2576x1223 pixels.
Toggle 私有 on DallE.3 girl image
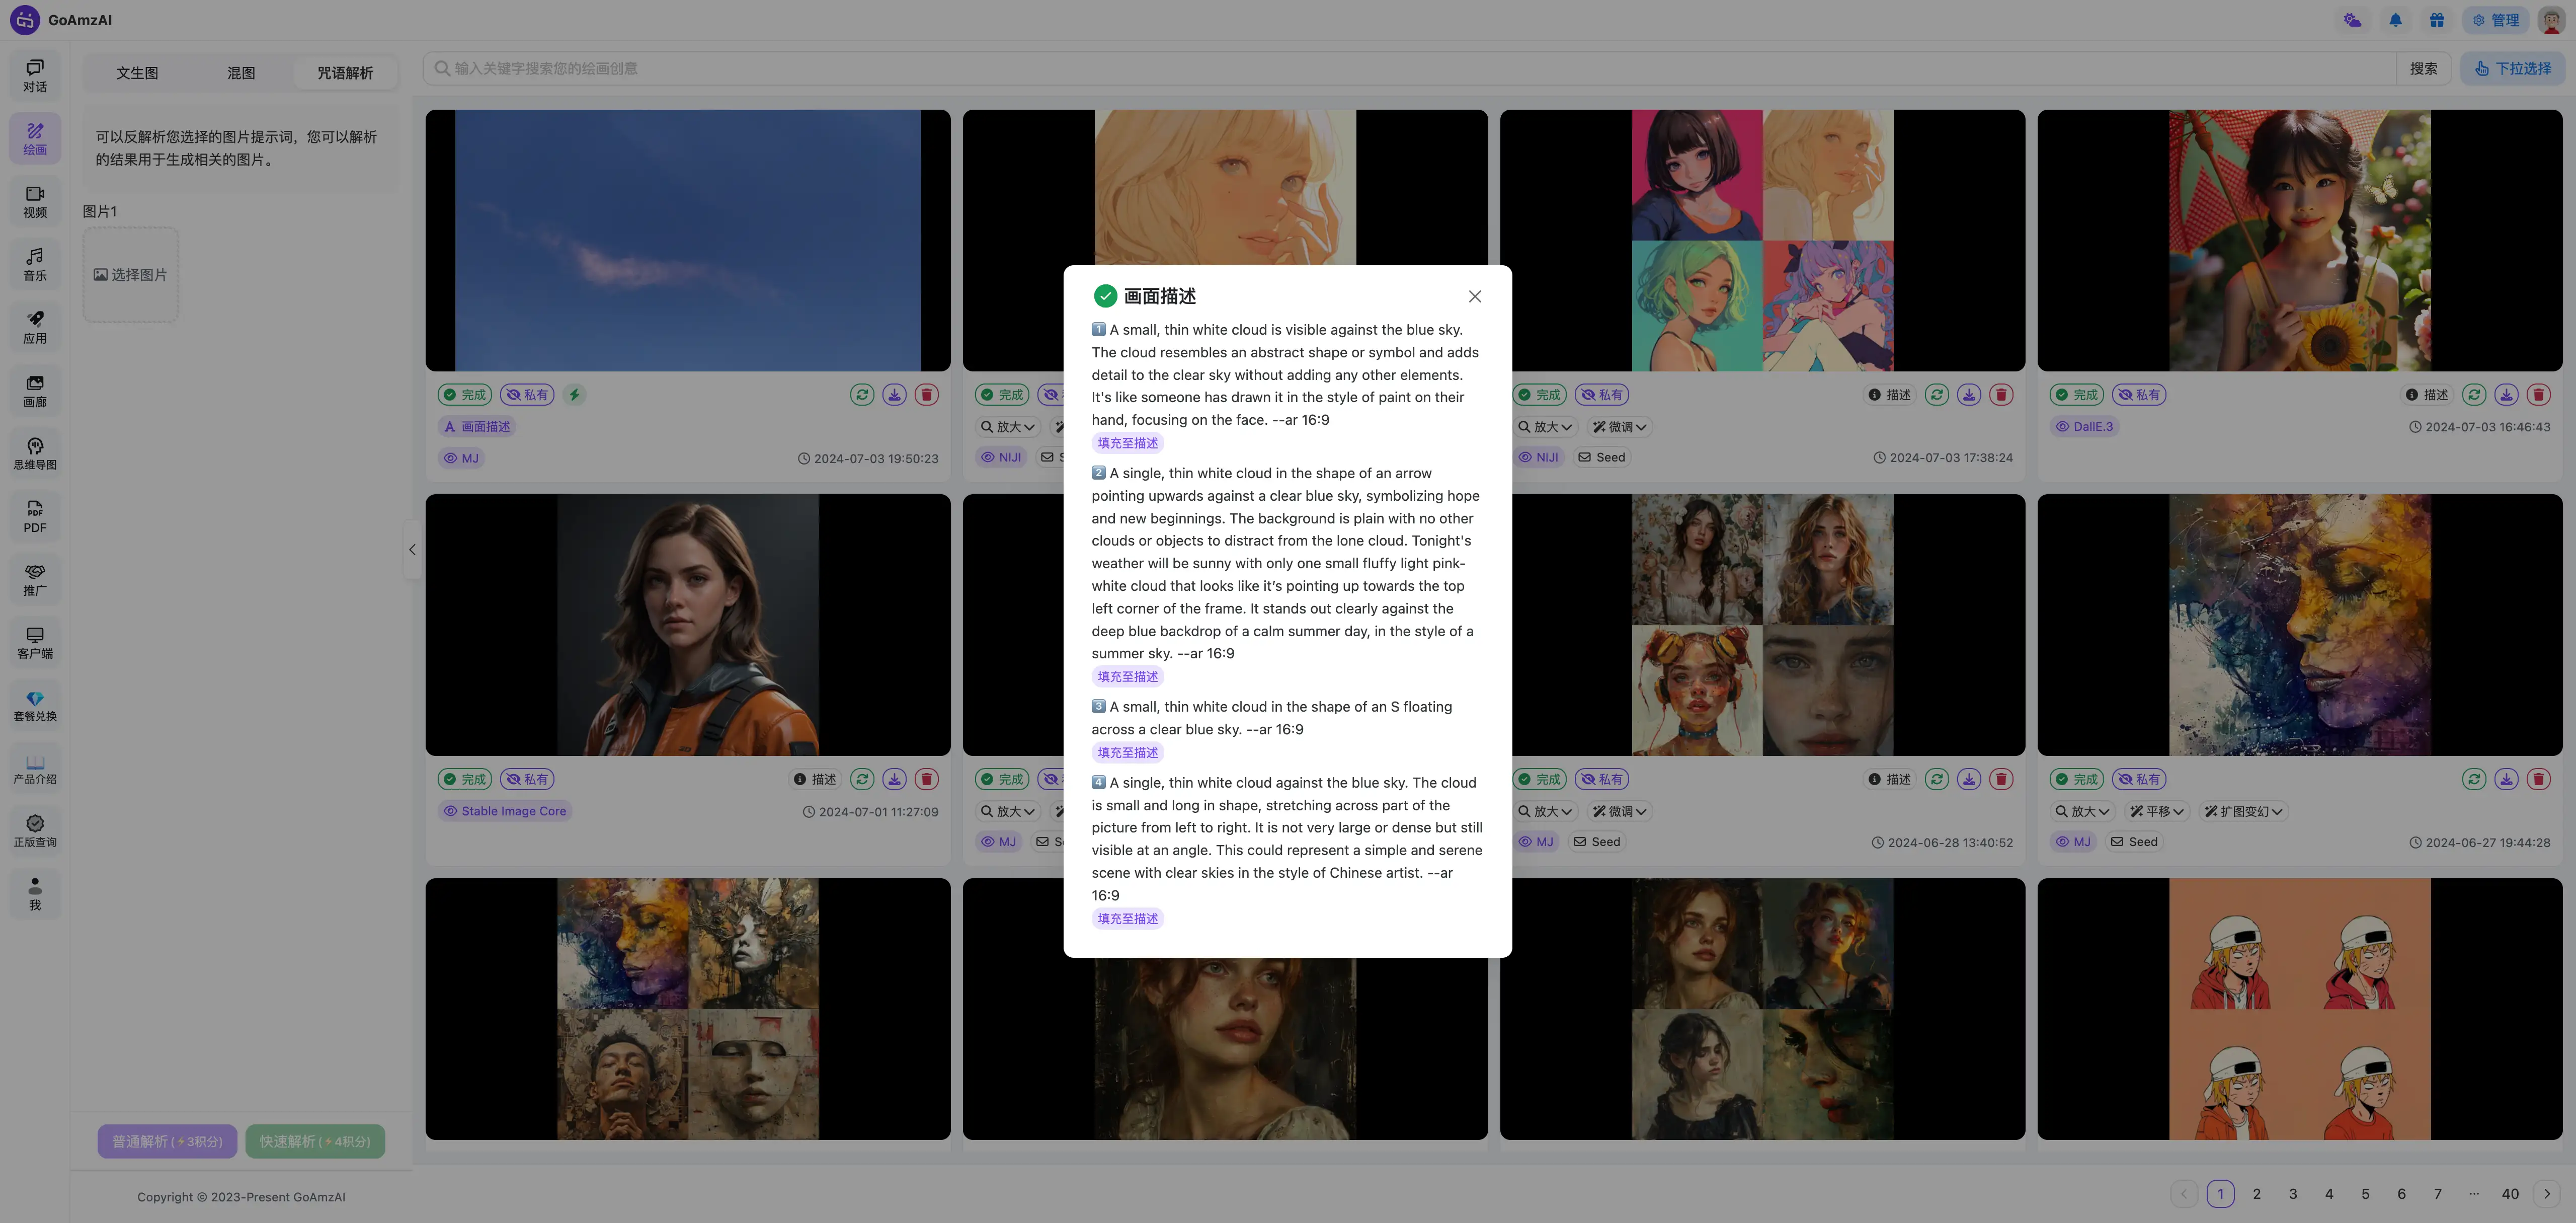pyautogui.click(x=2139, y=395)
